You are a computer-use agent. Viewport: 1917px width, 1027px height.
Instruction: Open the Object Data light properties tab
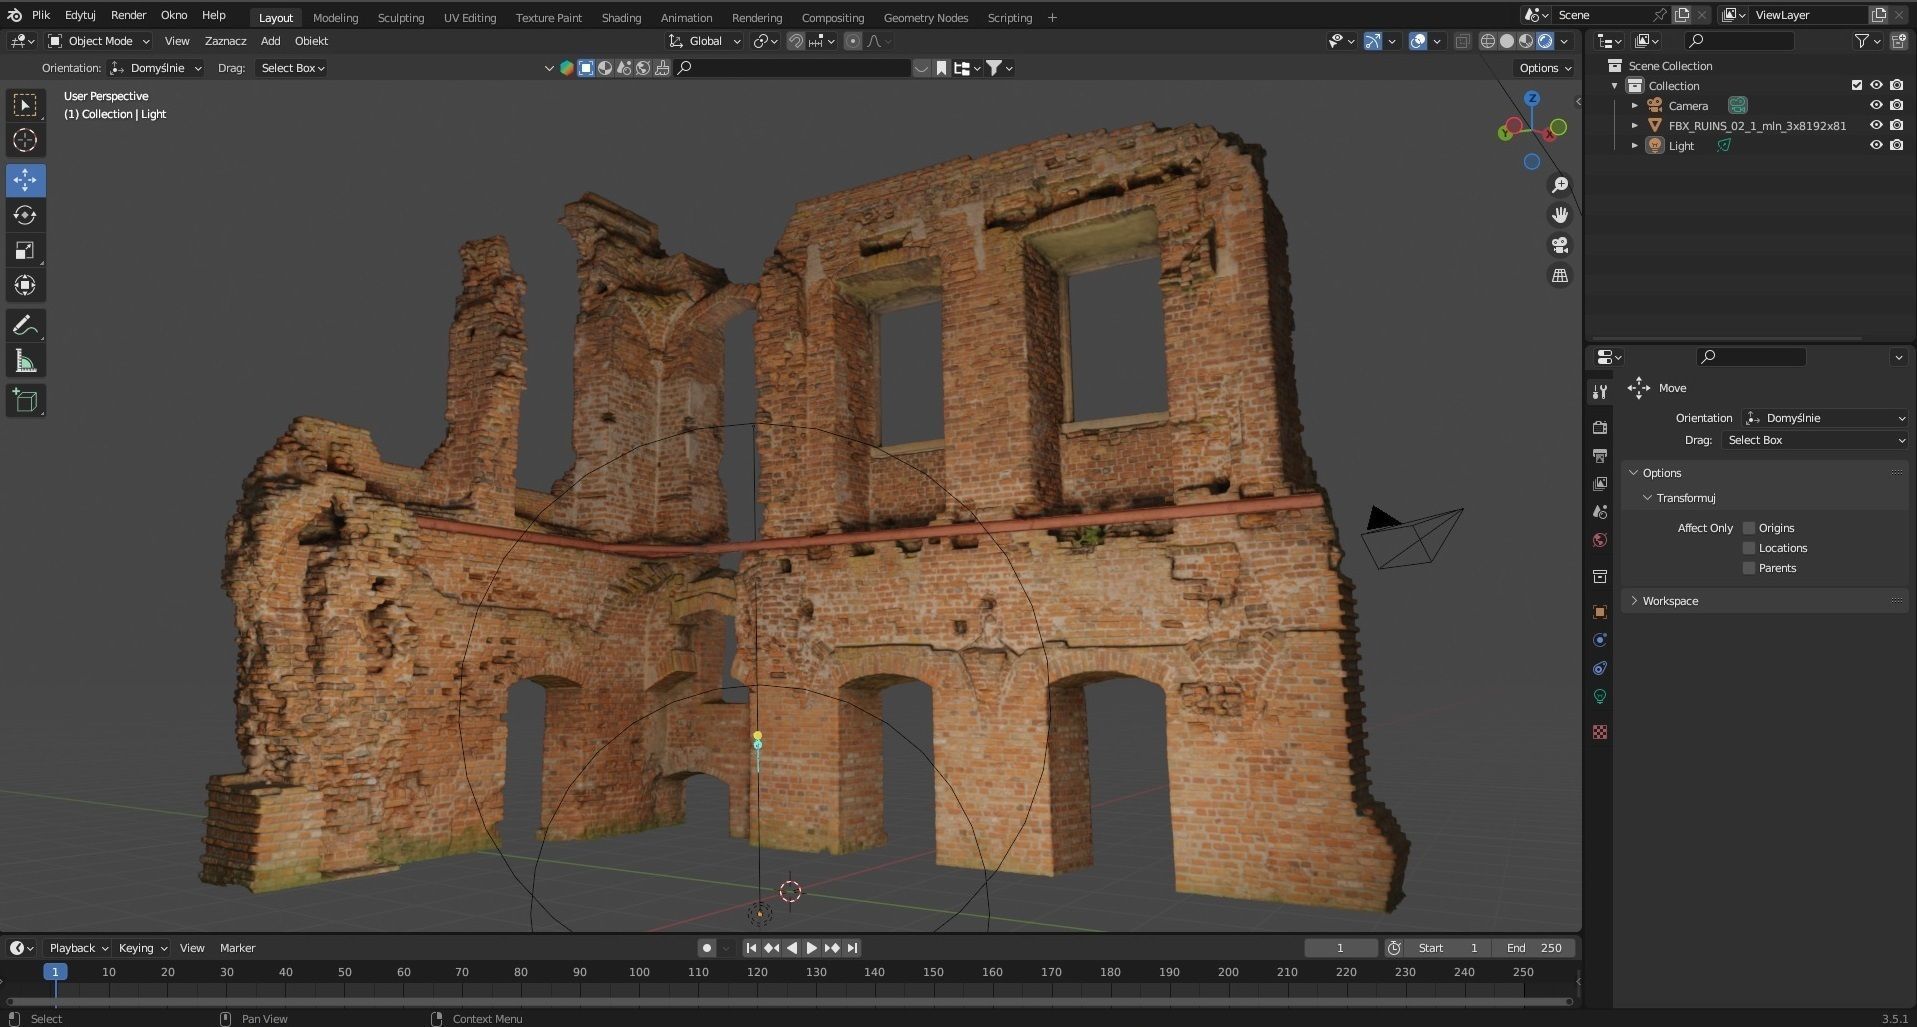click(1600, 696)
